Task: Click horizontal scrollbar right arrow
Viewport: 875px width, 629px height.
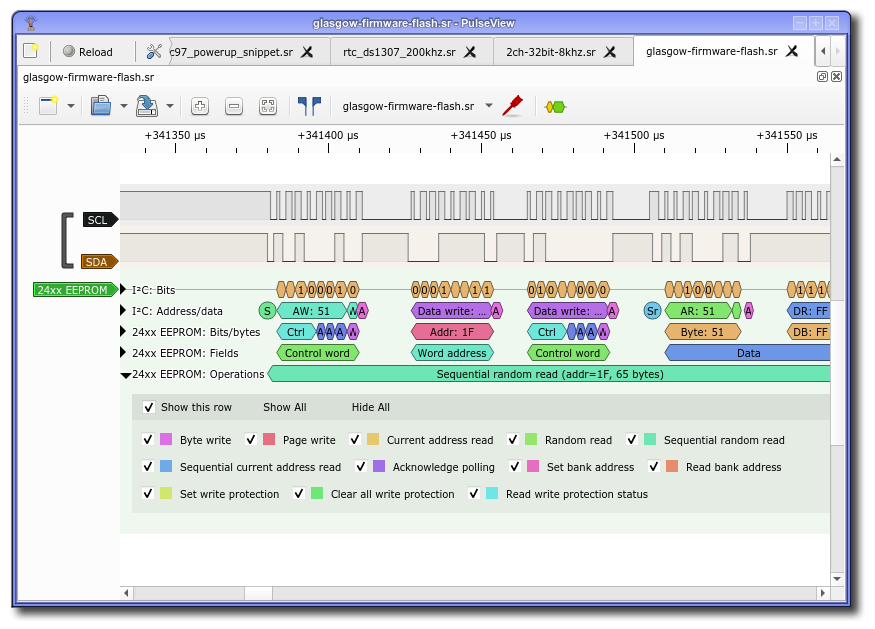Action: pos(823,593)
